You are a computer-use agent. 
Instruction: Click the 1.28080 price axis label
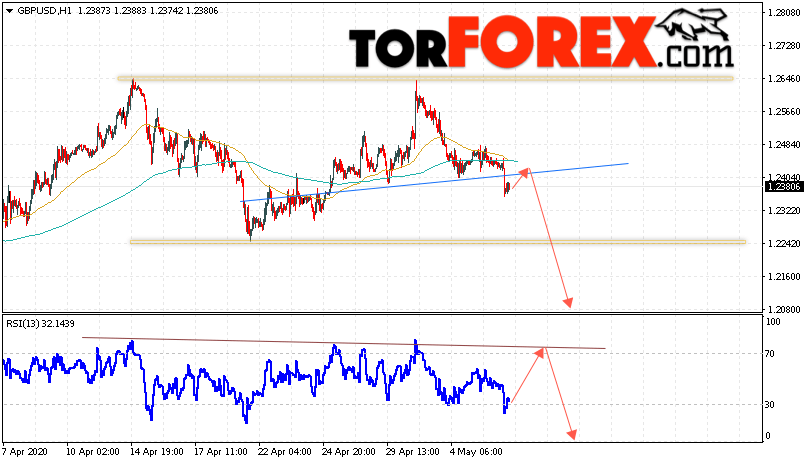784,12
